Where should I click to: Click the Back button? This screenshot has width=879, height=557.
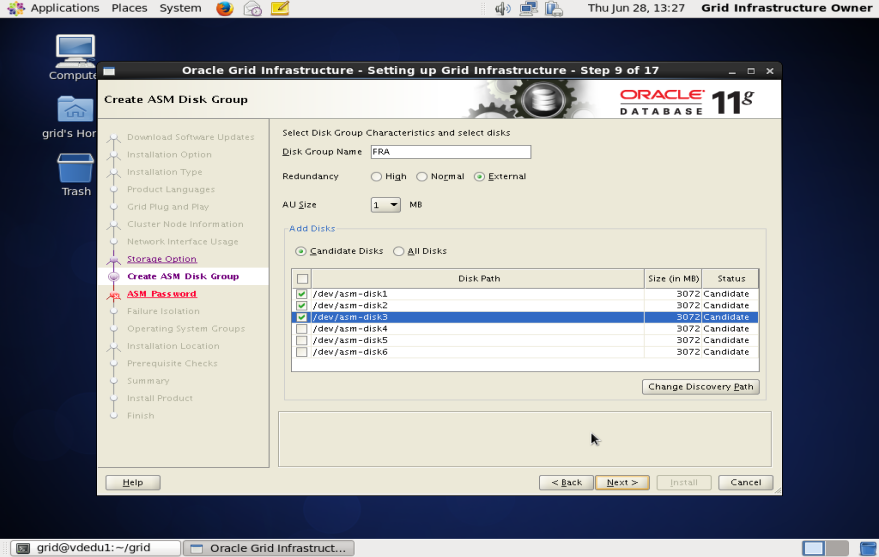pos(566,482)
